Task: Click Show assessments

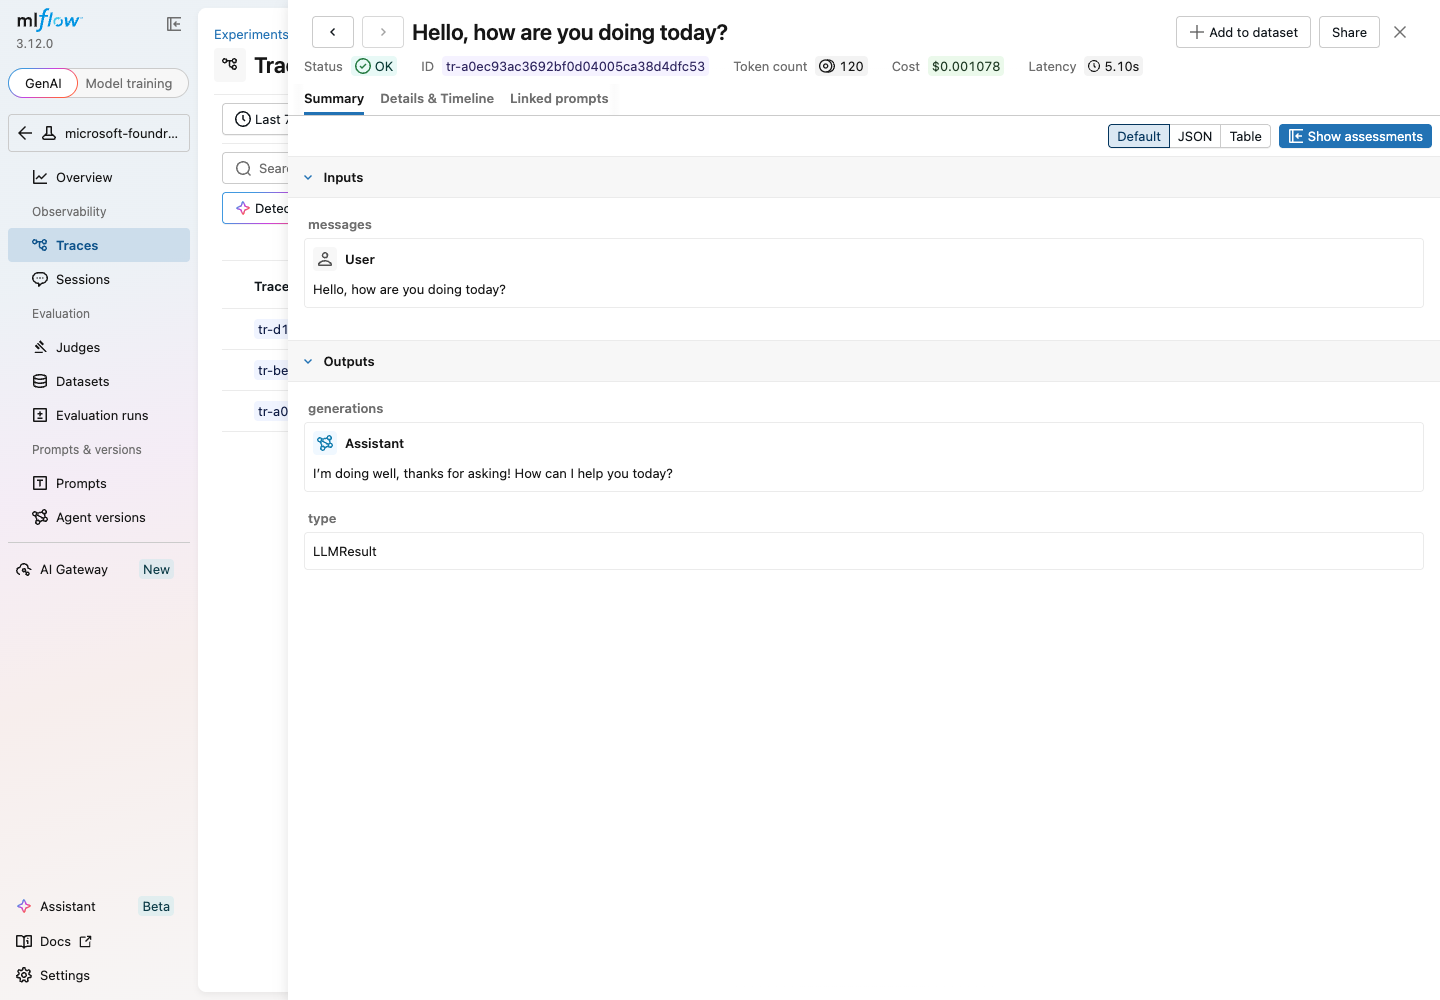Action: pos(1355,136)
